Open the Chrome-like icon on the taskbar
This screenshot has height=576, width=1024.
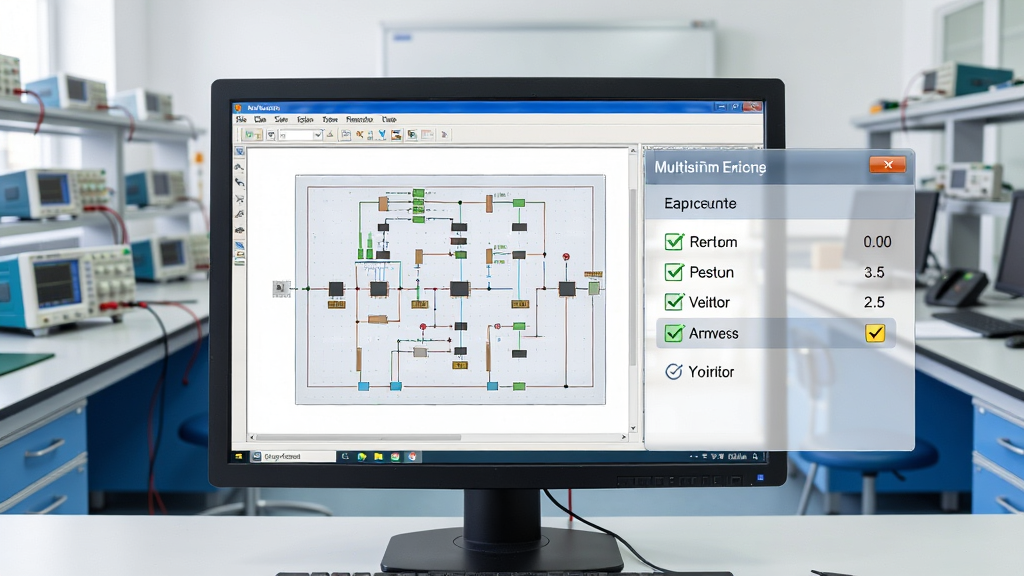coord(412,456)
